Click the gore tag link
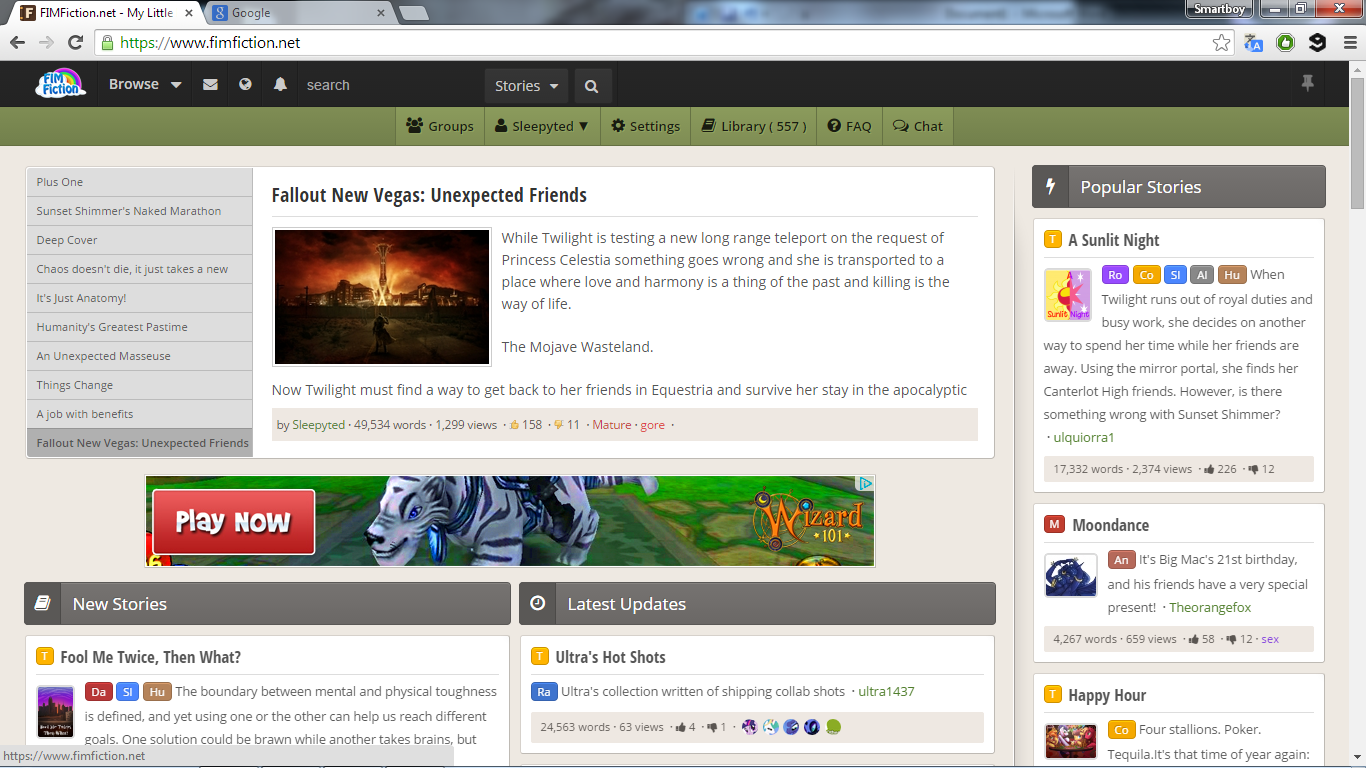The image size is (1366, 768). 653,425
